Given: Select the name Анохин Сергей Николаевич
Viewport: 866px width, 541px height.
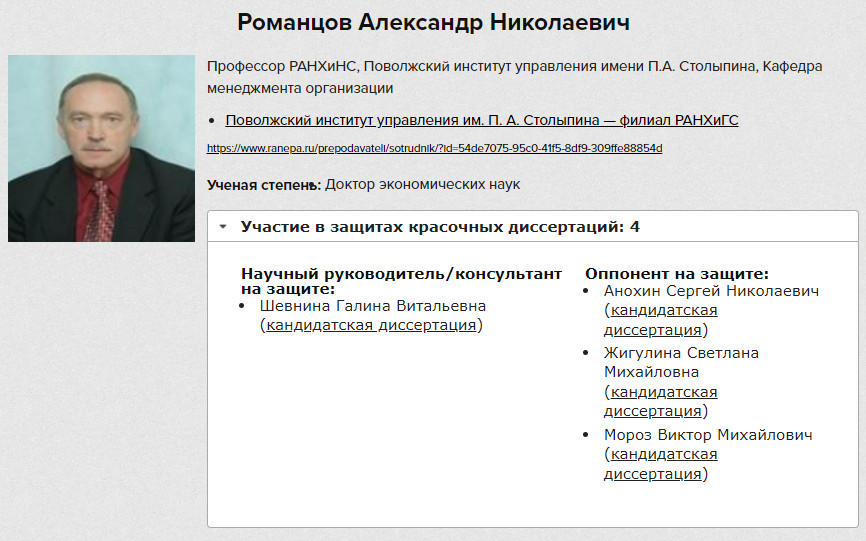Looking at the screenshot, I should pos(711,291).
